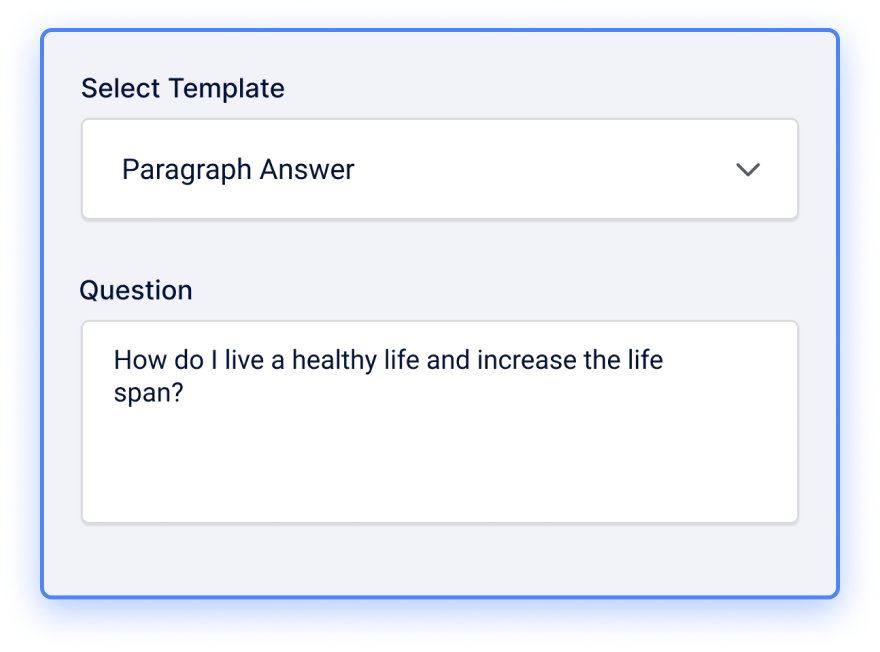Click empty panel area below Question box
The height and width of the screenshot is (652, 880).
439,558
